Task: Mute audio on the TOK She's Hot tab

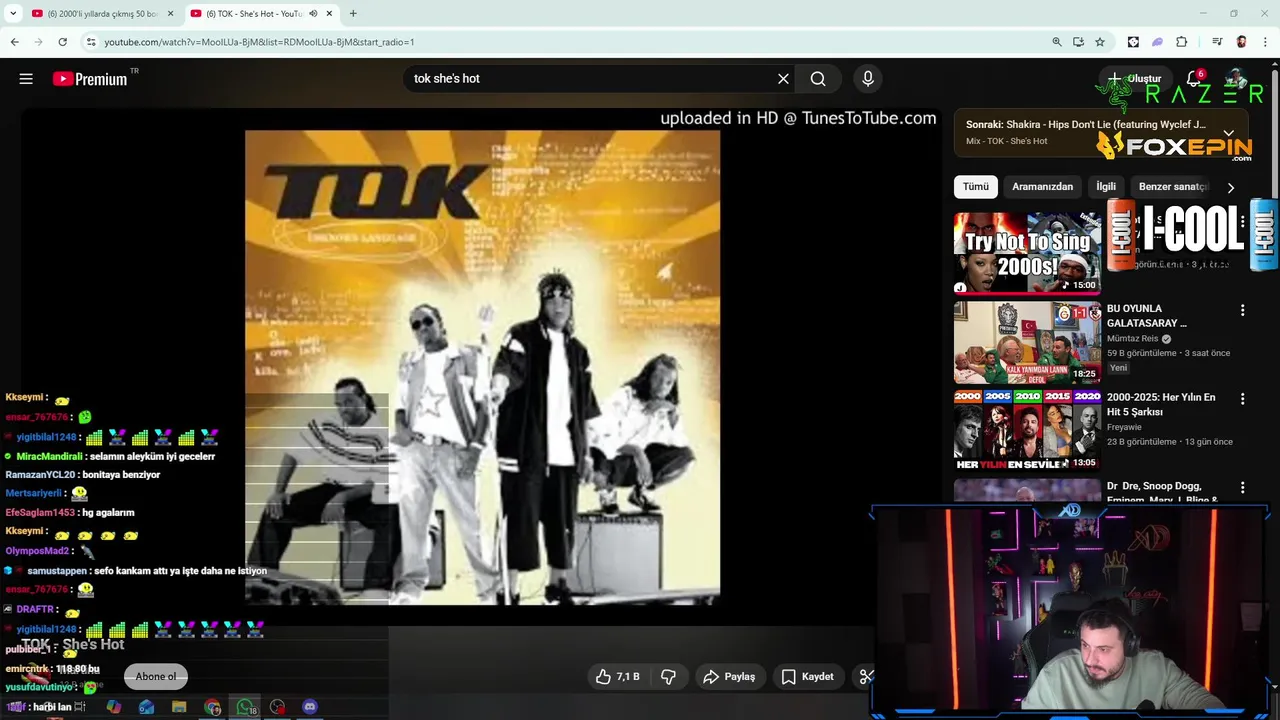Action: pyautogui.click(x=313, y=14)
